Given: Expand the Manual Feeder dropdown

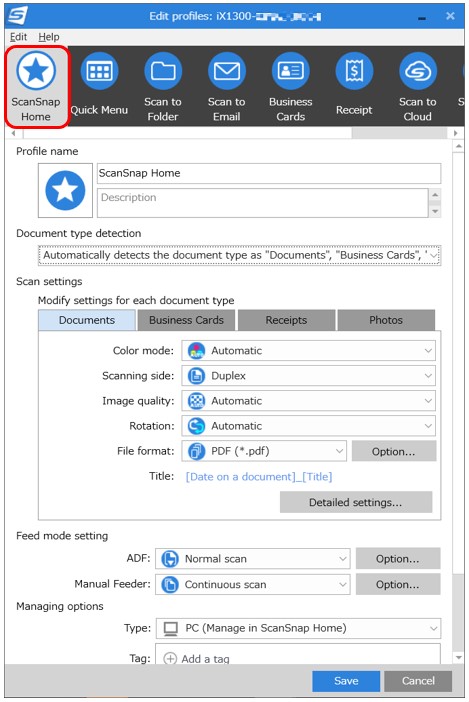Looking at the screenshot, I should 253,584.
